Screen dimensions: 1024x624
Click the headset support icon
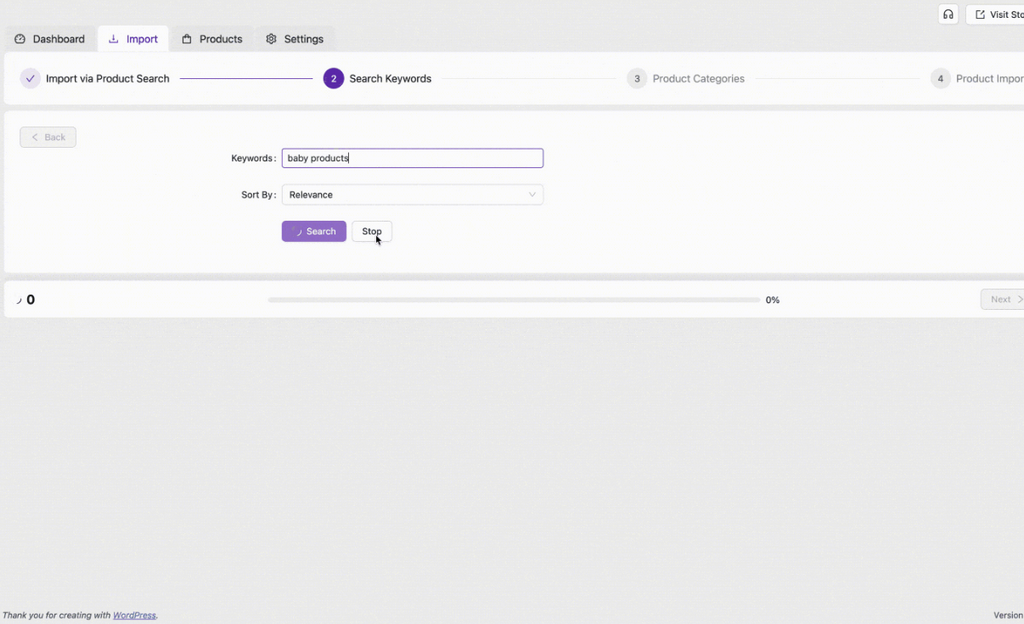pyautogui.click(x=948, y=14)
